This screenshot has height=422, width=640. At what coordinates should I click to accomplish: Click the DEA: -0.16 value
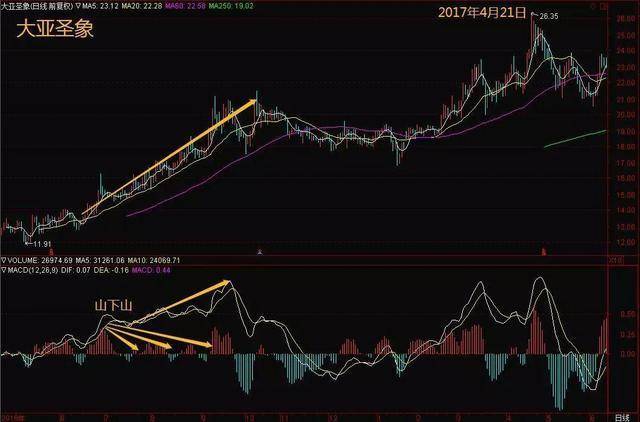click(111, 270)
